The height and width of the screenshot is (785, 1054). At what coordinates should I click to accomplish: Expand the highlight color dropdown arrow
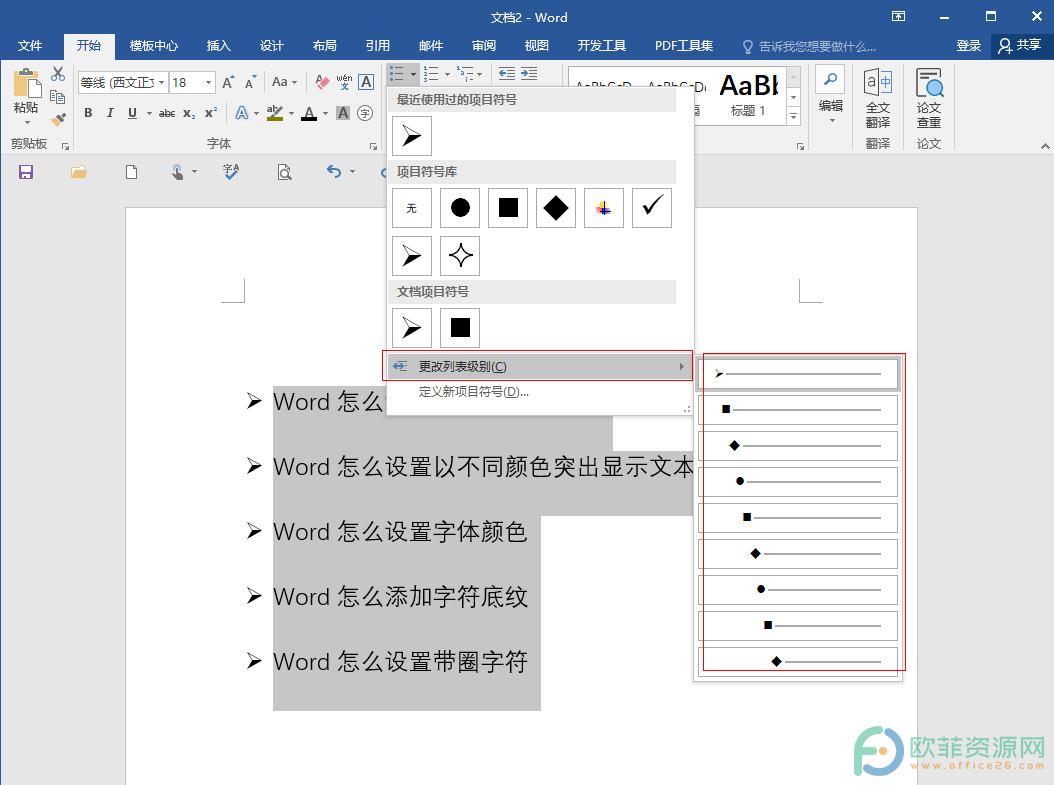pos(291,114)
